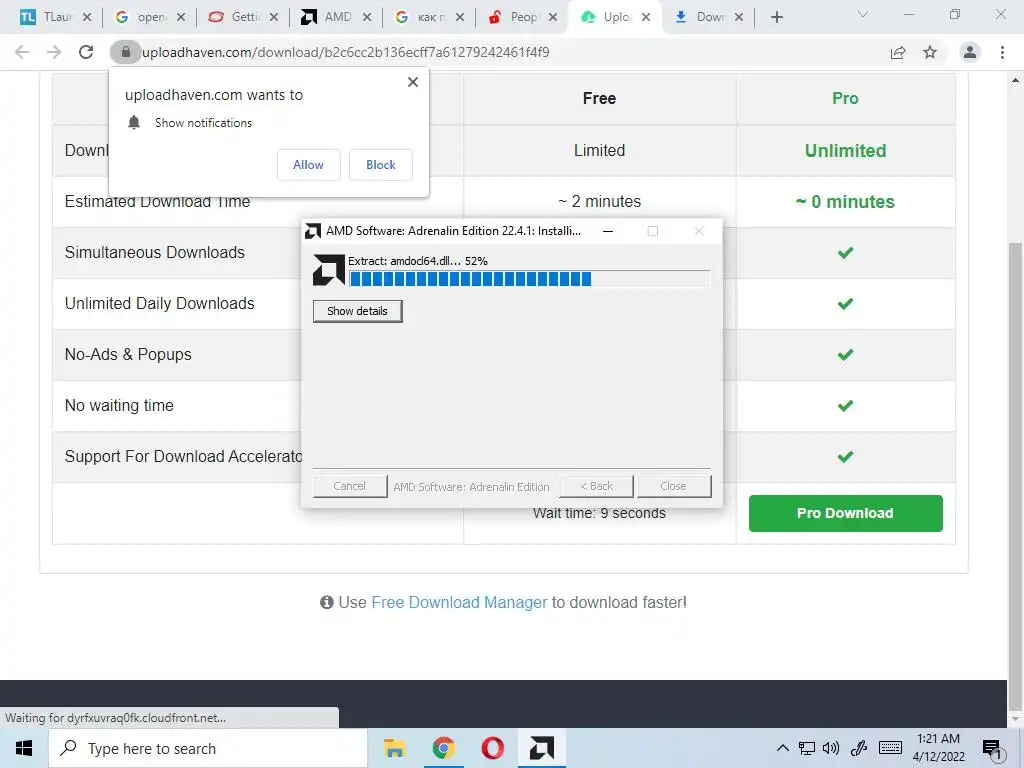The height and width of the screenshot is (768, 1024).
Task: Open the notification center icon
Action: click(x=991, y=748)
